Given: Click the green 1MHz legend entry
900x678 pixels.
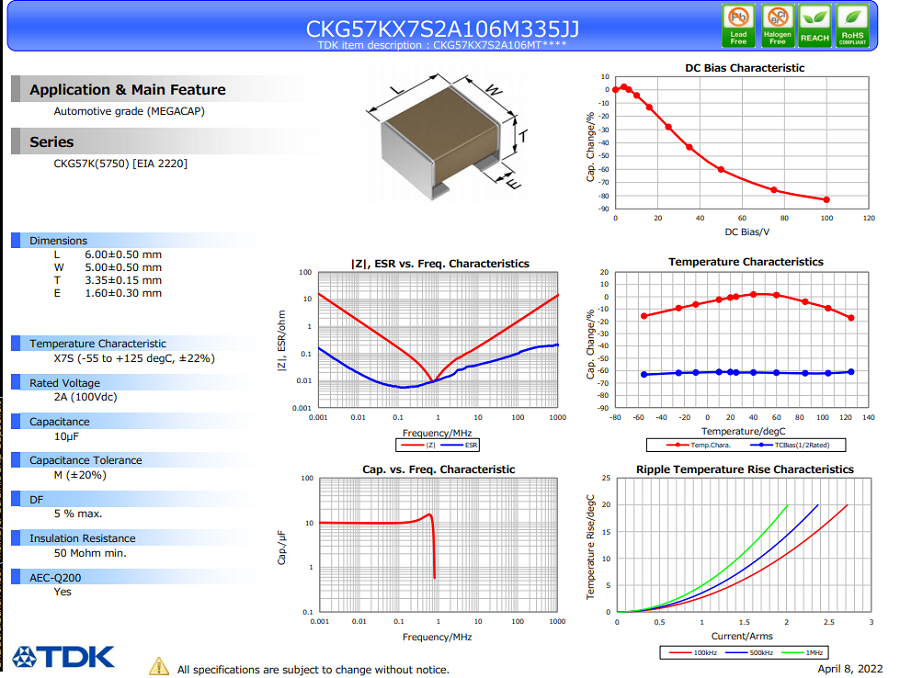Looking at the screenshot, I should click(x=802, y=653).
